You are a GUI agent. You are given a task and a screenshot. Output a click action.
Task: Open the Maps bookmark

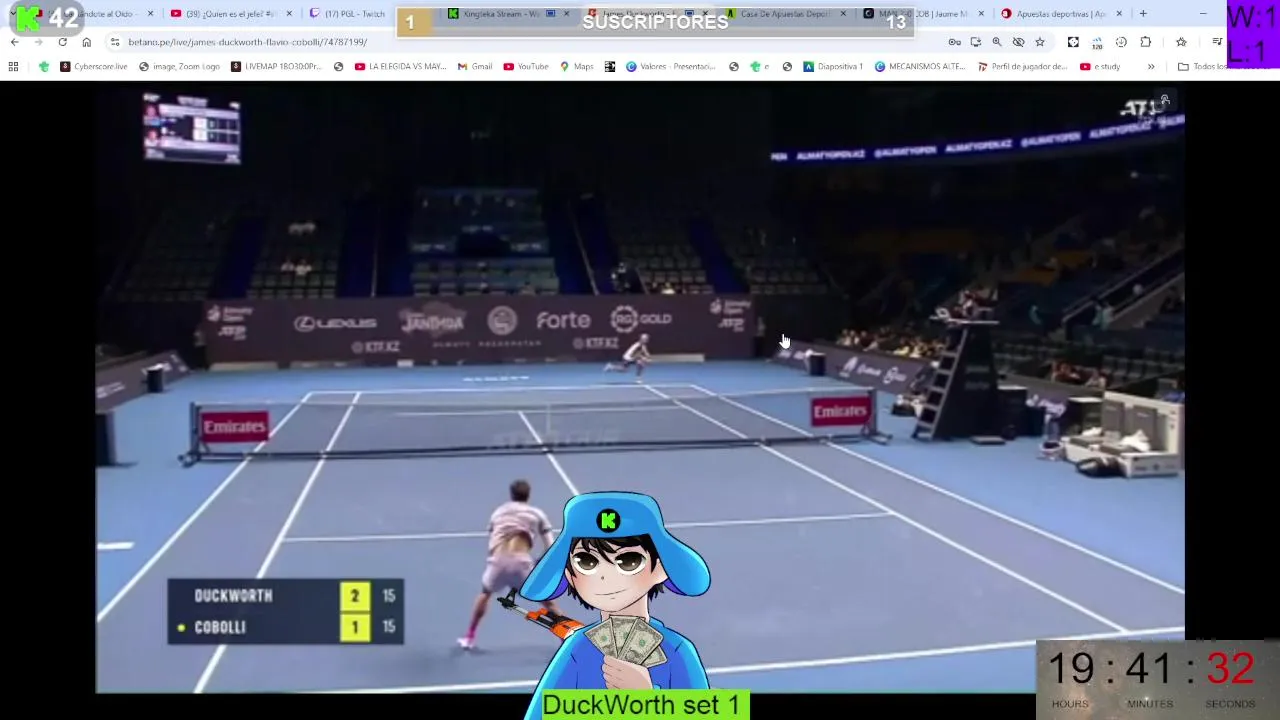(577, 67)
